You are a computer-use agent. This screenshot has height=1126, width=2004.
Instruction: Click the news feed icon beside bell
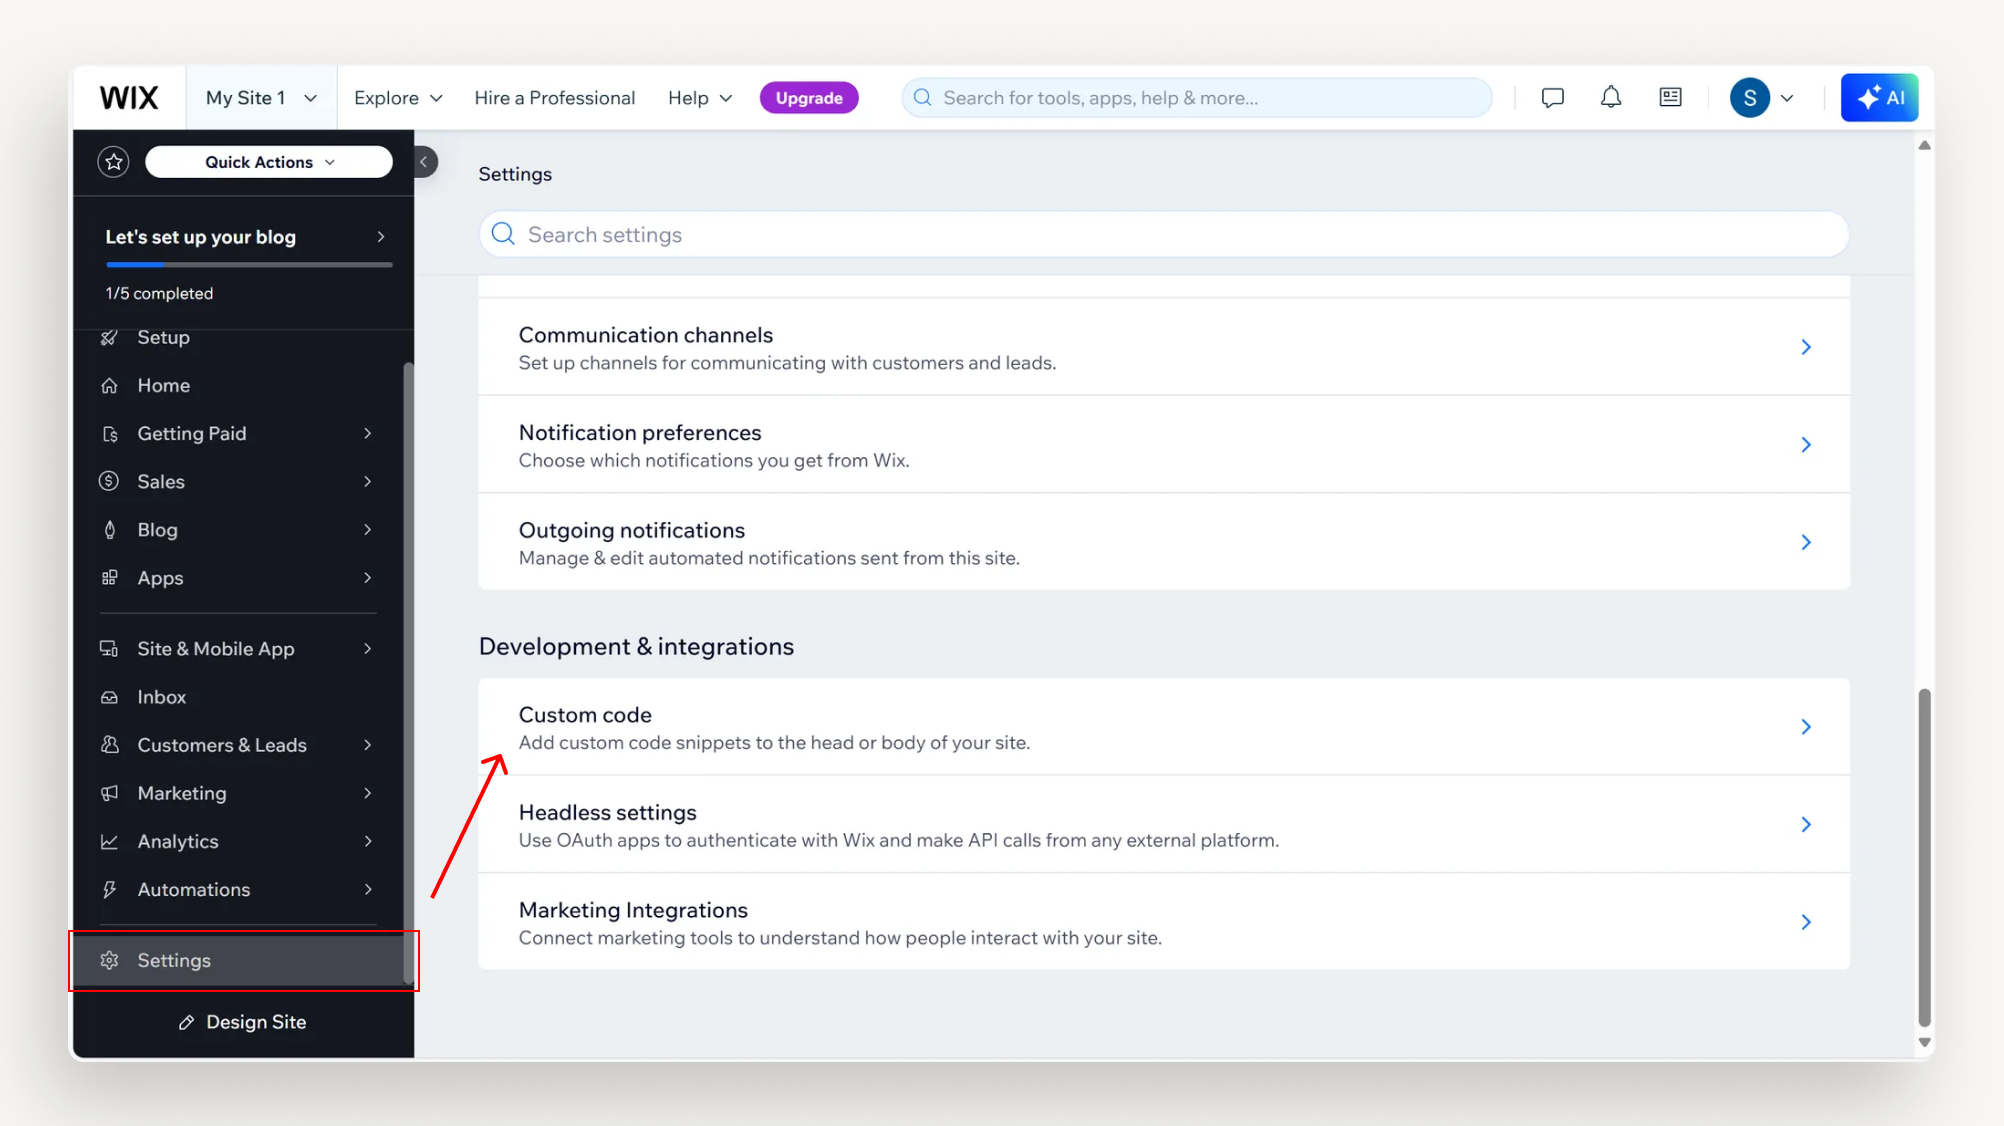point(1670,98)
